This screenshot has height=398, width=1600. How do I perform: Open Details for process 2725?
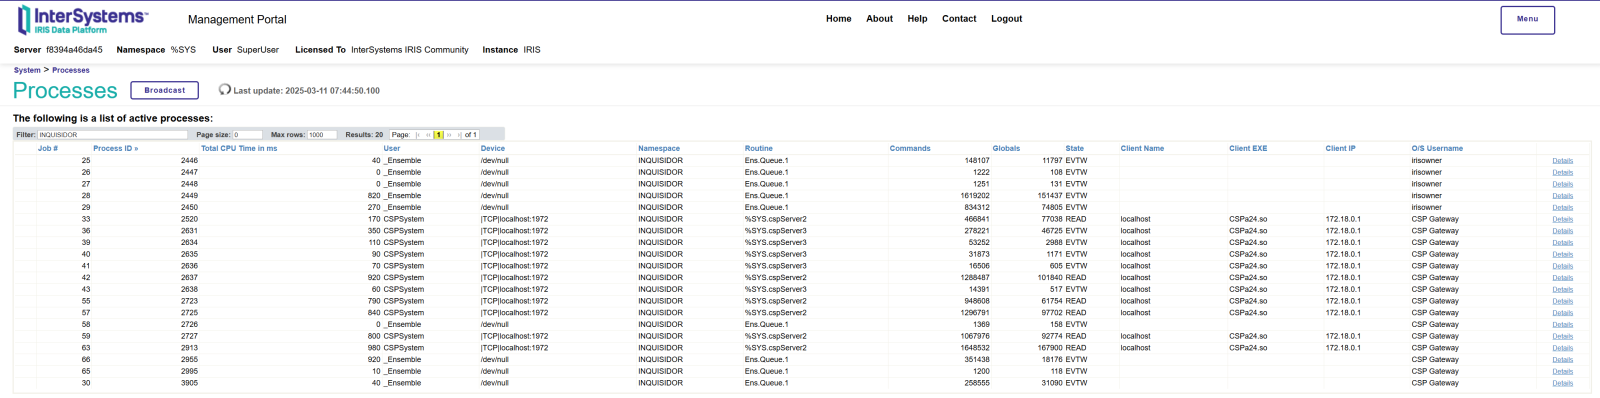tap(1563, 313)
